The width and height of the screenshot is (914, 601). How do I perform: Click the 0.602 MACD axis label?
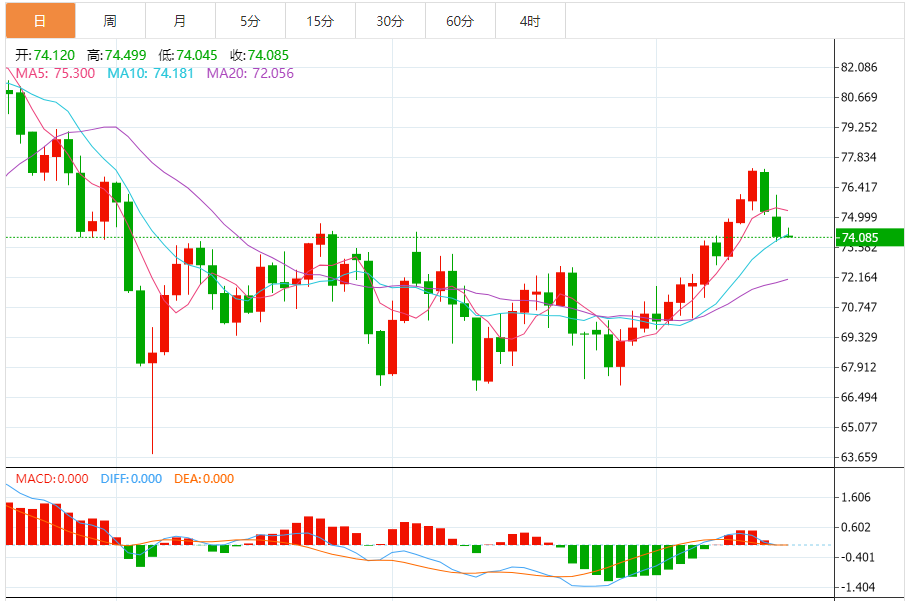(x=856, y=528)
